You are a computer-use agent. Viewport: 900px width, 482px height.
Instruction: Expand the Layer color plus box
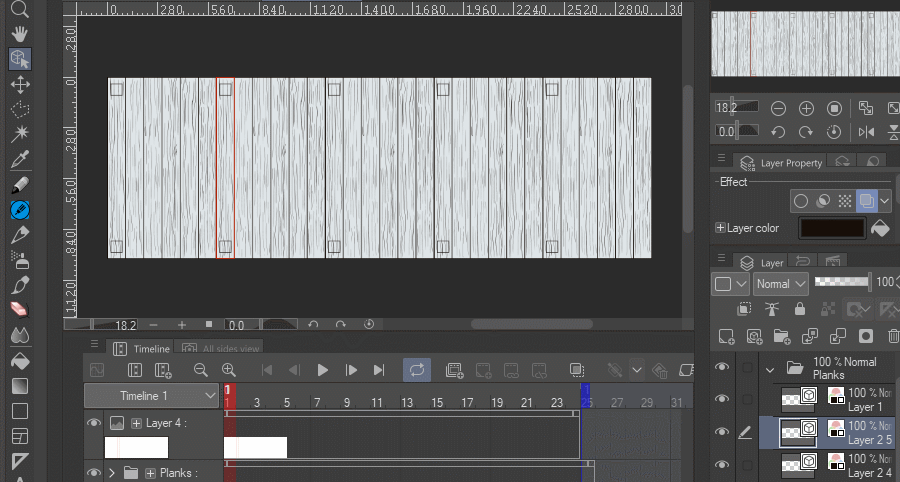click(720, 228)
